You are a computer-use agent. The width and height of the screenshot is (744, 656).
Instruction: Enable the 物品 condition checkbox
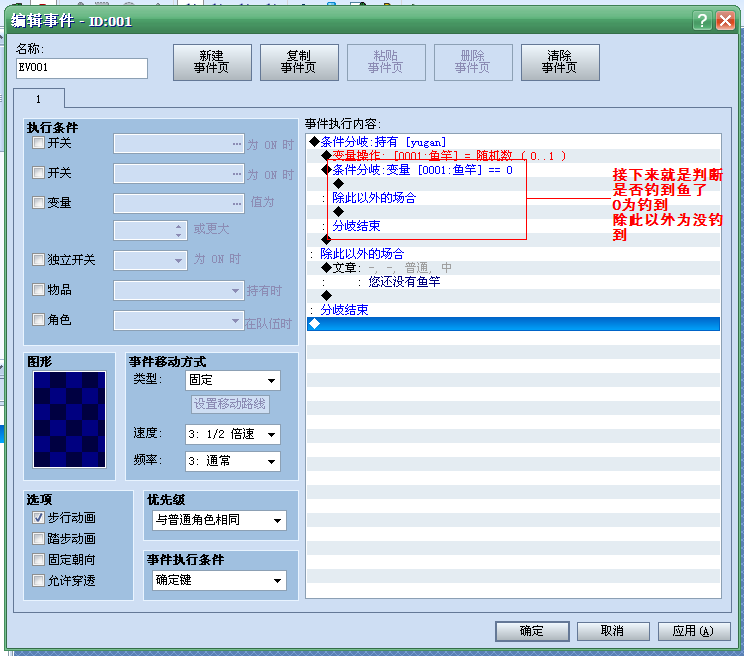pyautogui.click(x=38, y=289)
